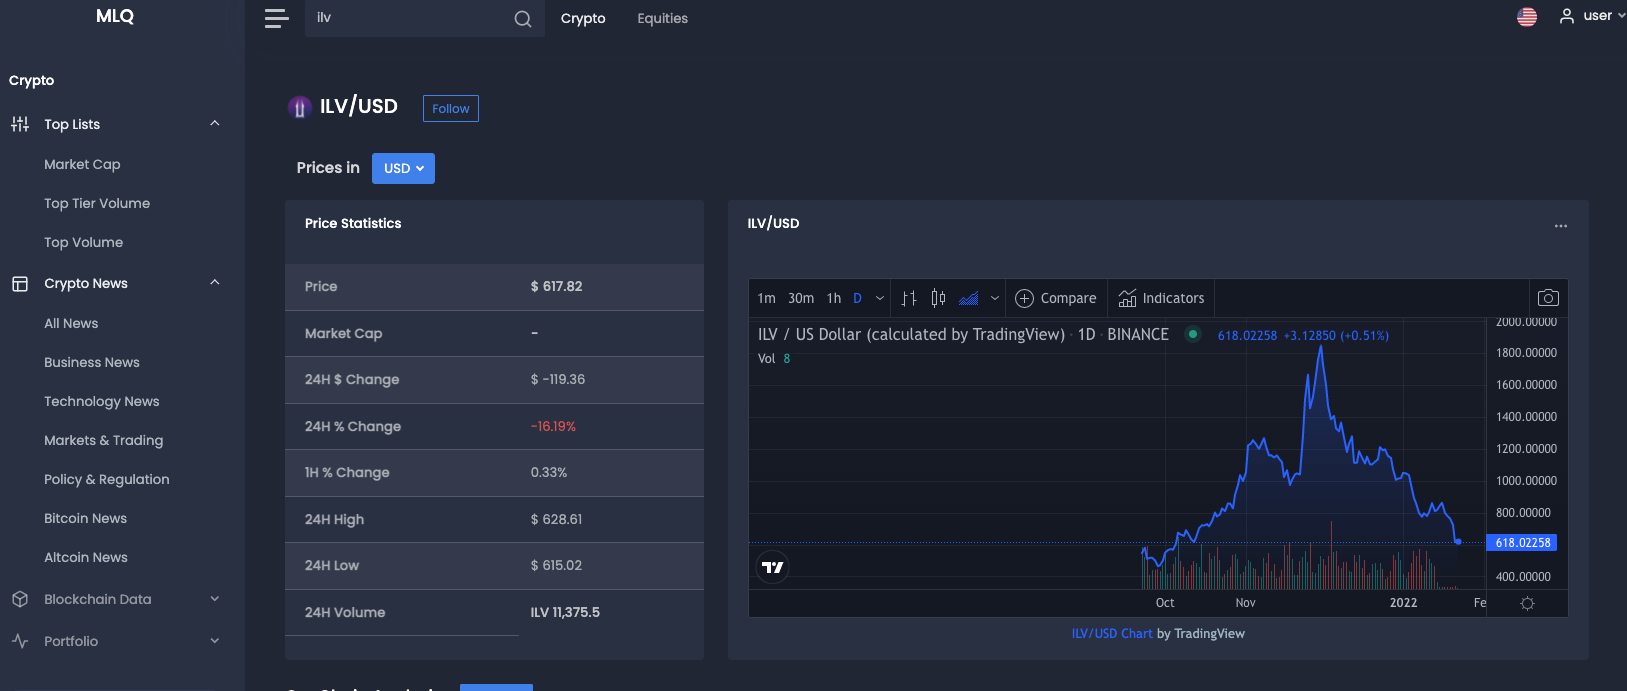Toggle the green market status indicator
Viewport: 1627px width, 691px height.
click(1192, 334)
